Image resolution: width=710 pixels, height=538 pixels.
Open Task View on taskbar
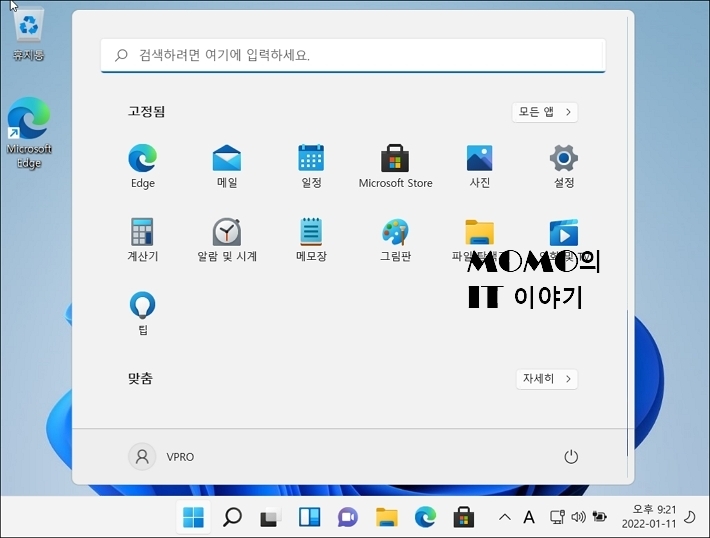(x=271, y=517)
